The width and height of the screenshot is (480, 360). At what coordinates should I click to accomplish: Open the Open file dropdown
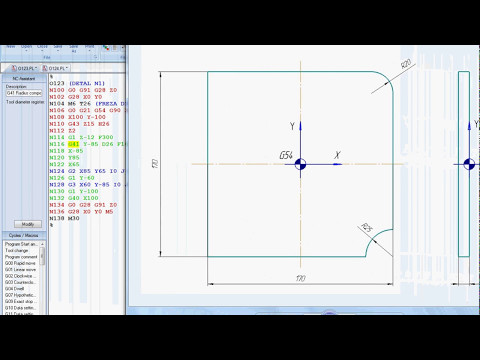(x=27, y=49)
